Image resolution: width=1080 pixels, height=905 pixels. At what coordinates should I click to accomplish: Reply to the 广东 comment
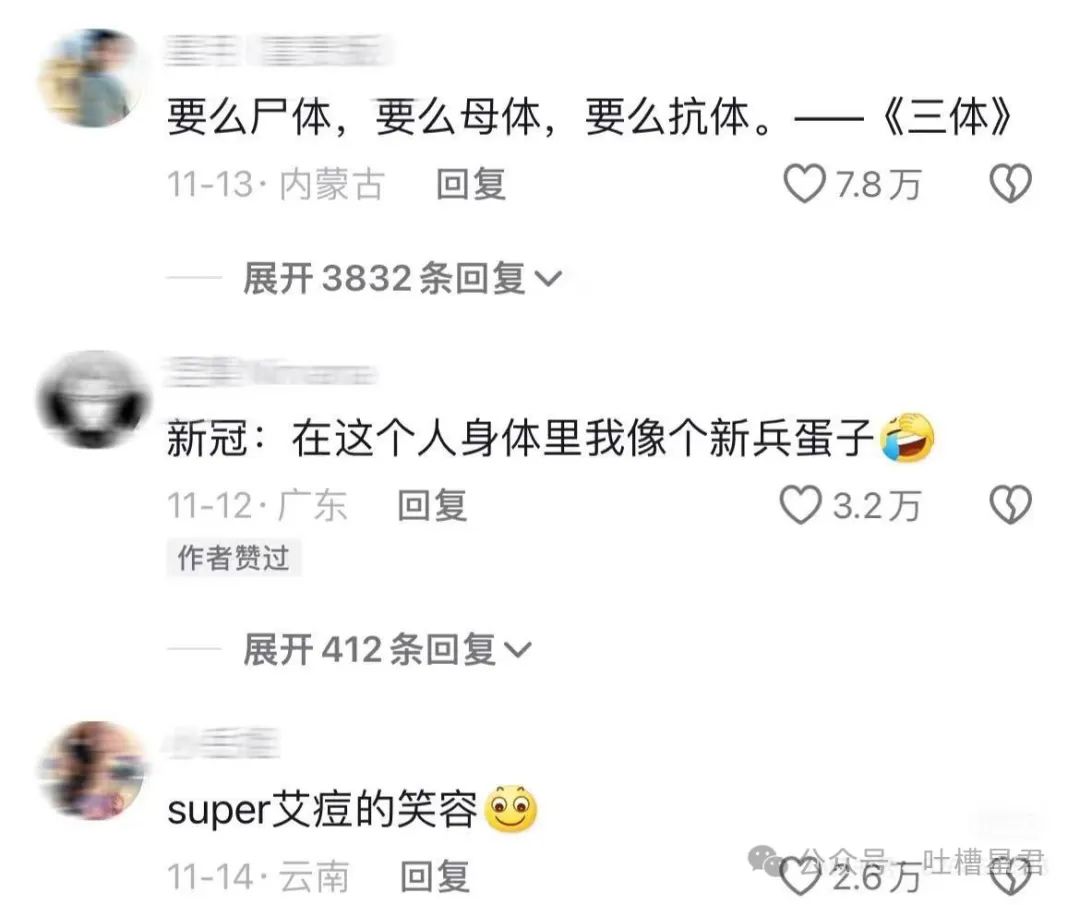point(433,506)
